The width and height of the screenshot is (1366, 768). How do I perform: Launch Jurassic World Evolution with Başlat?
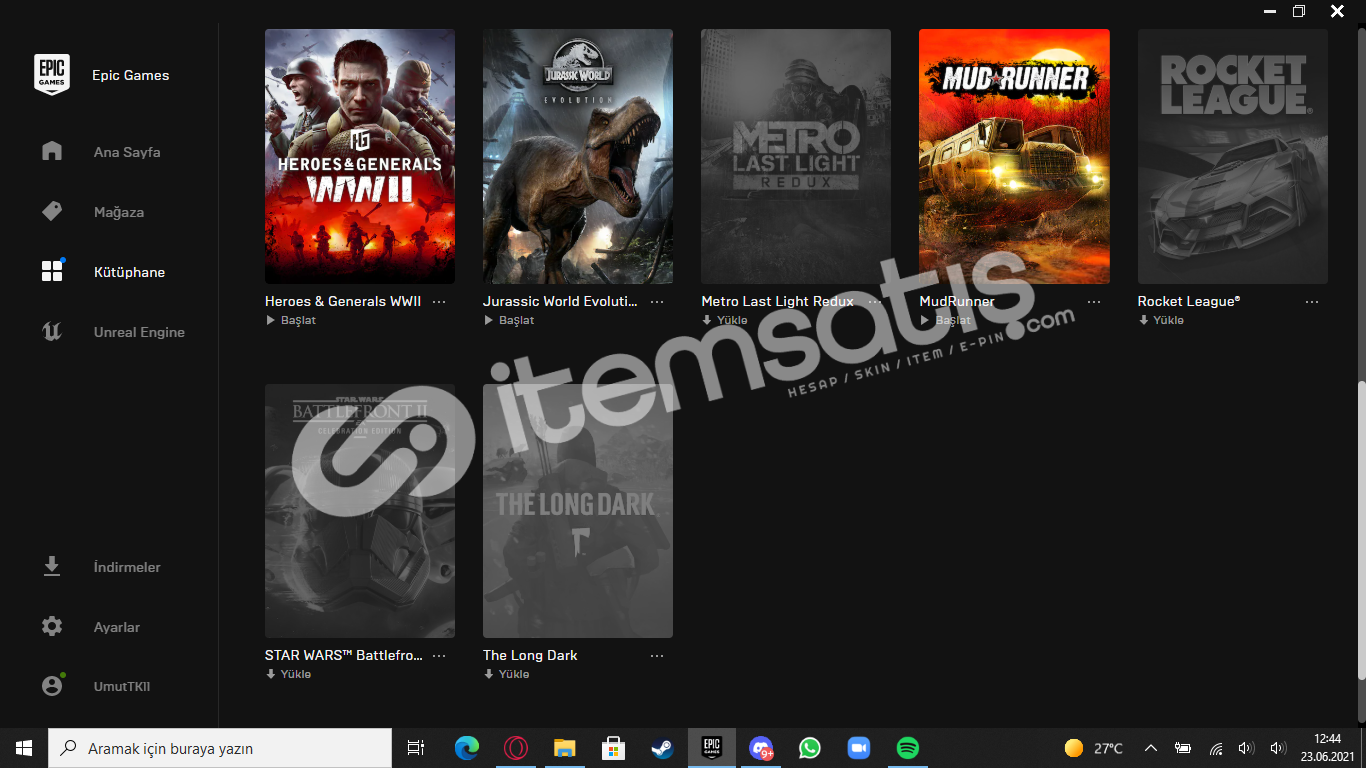click(509, 320)
